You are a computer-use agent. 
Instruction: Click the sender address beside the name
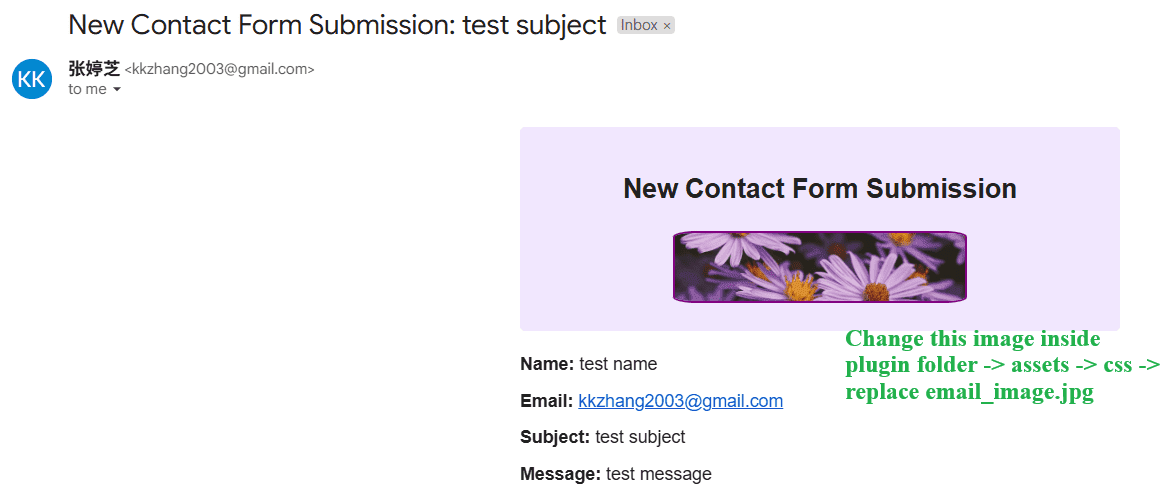[x=219, y=69]
